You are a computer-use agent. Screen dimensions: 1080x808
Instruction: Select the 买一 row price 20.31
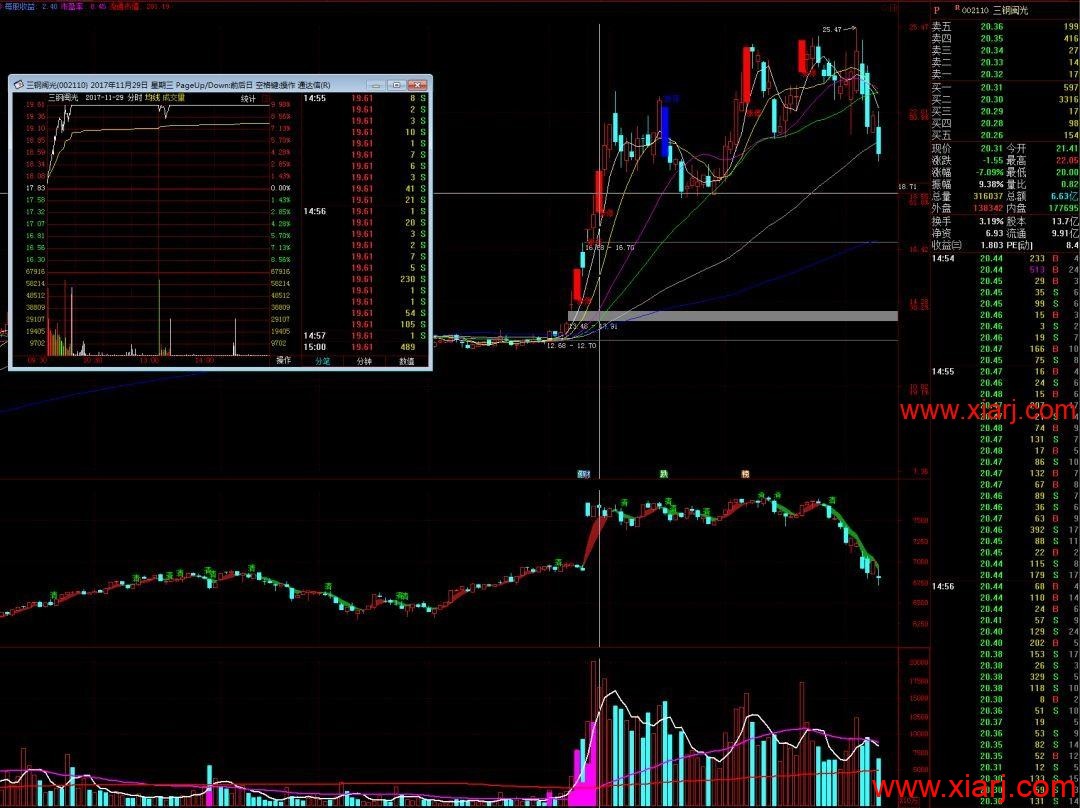point(992,87)
